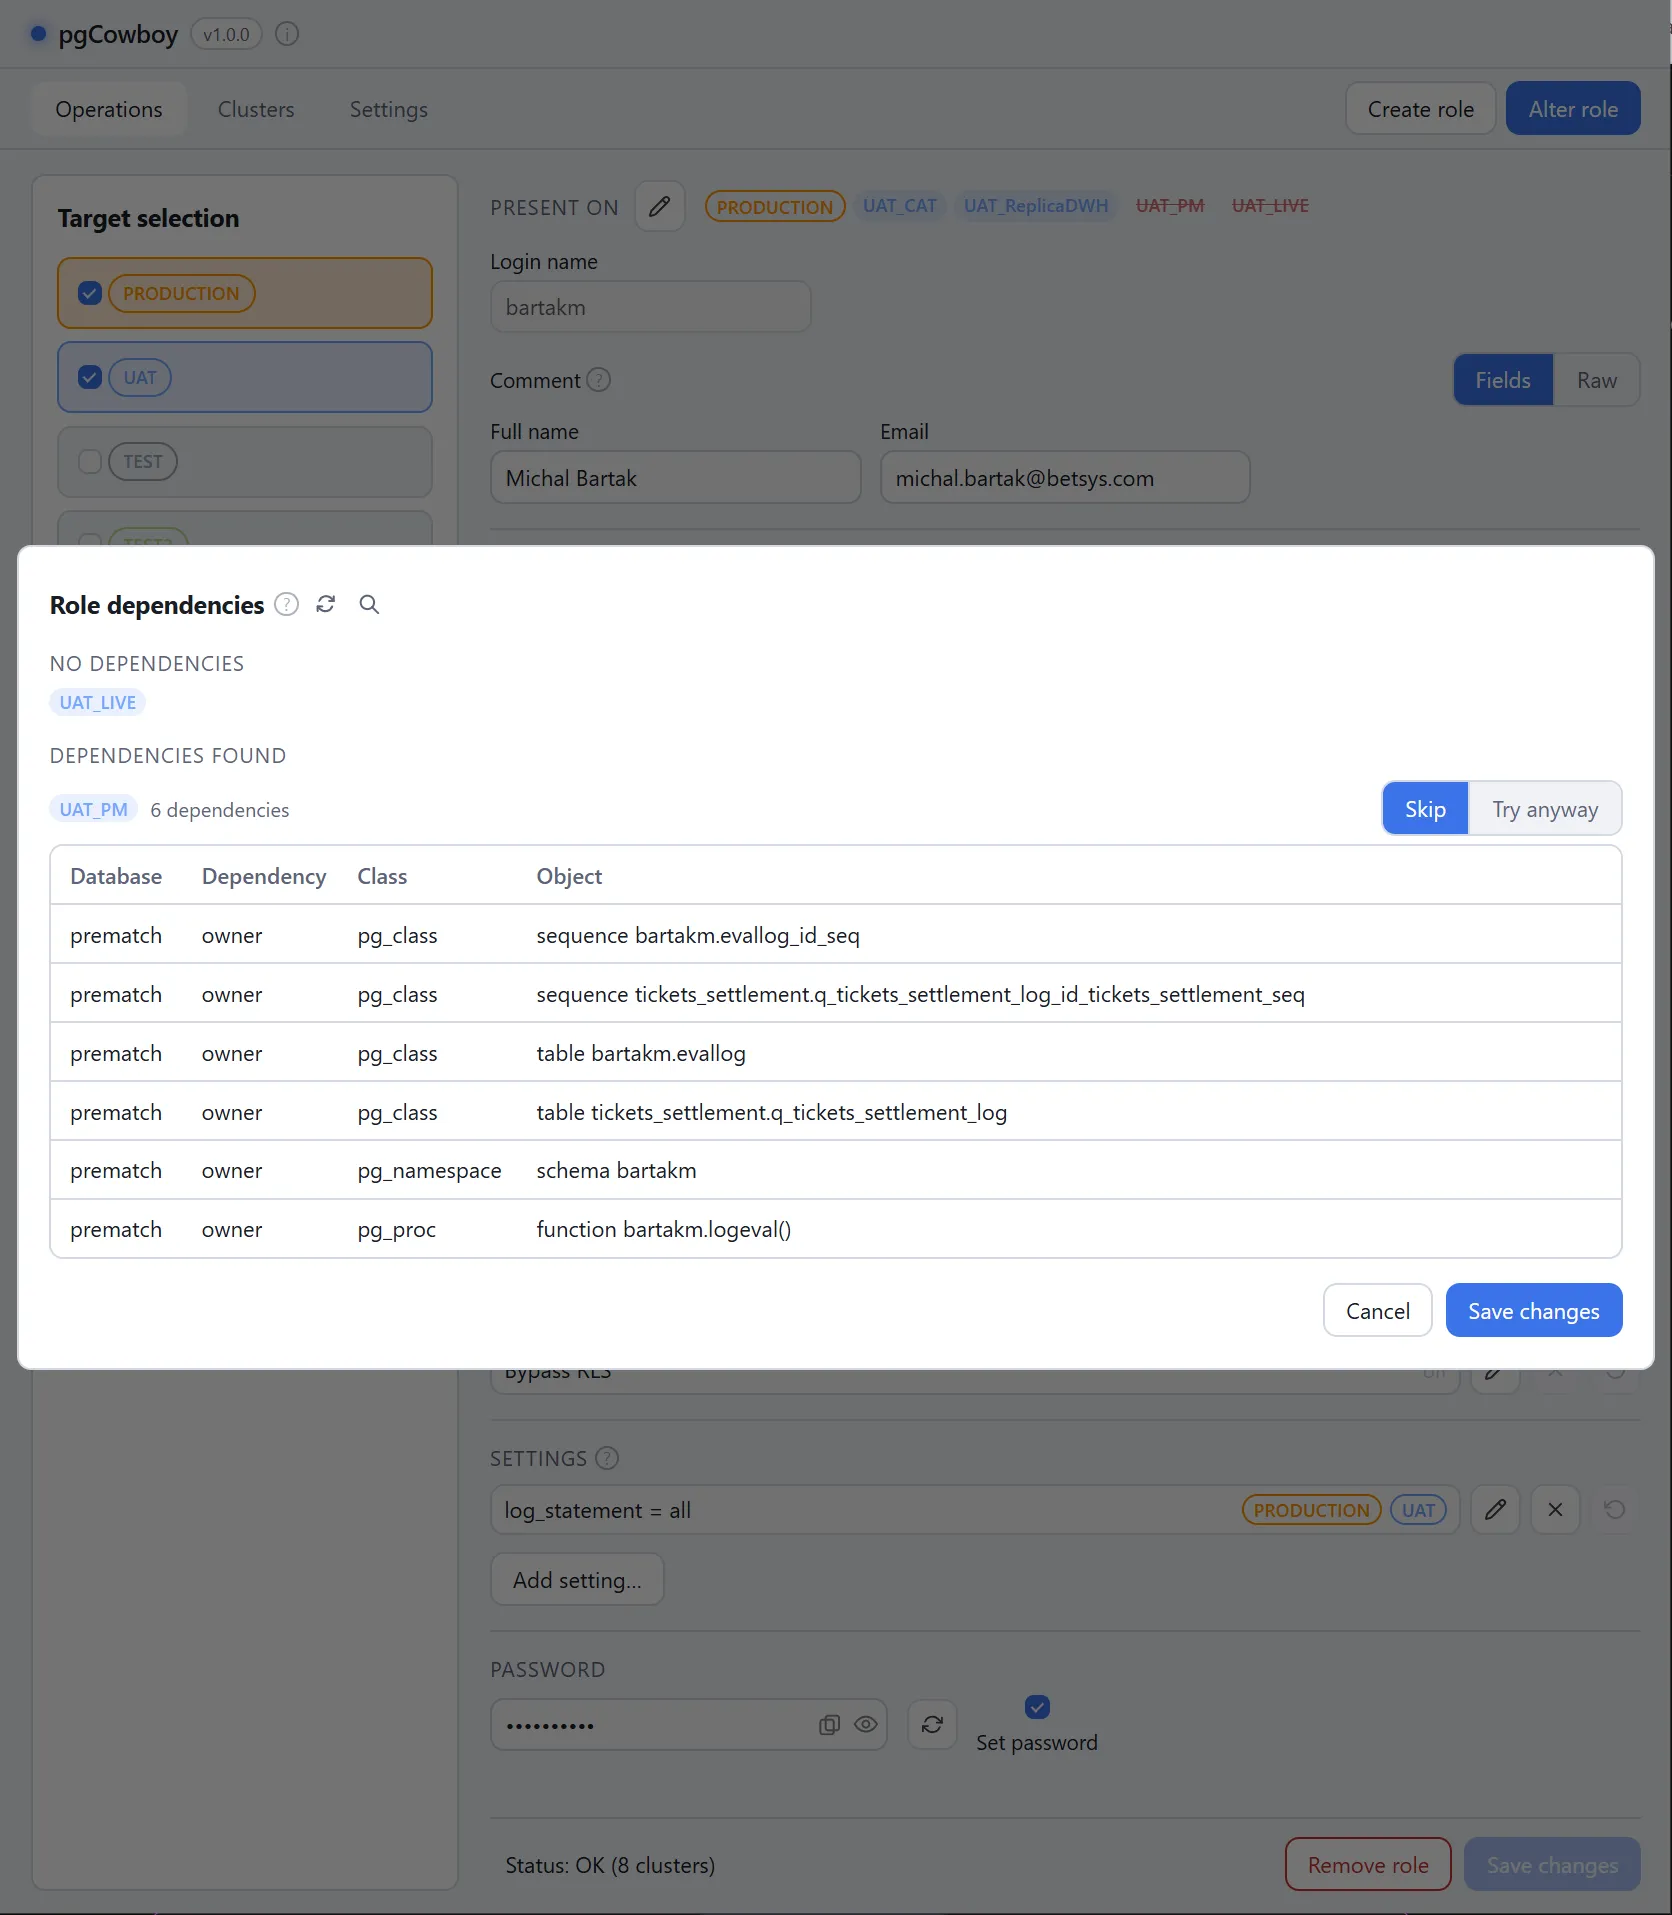Click the Add setting... button

click(x=577, y=1580)
